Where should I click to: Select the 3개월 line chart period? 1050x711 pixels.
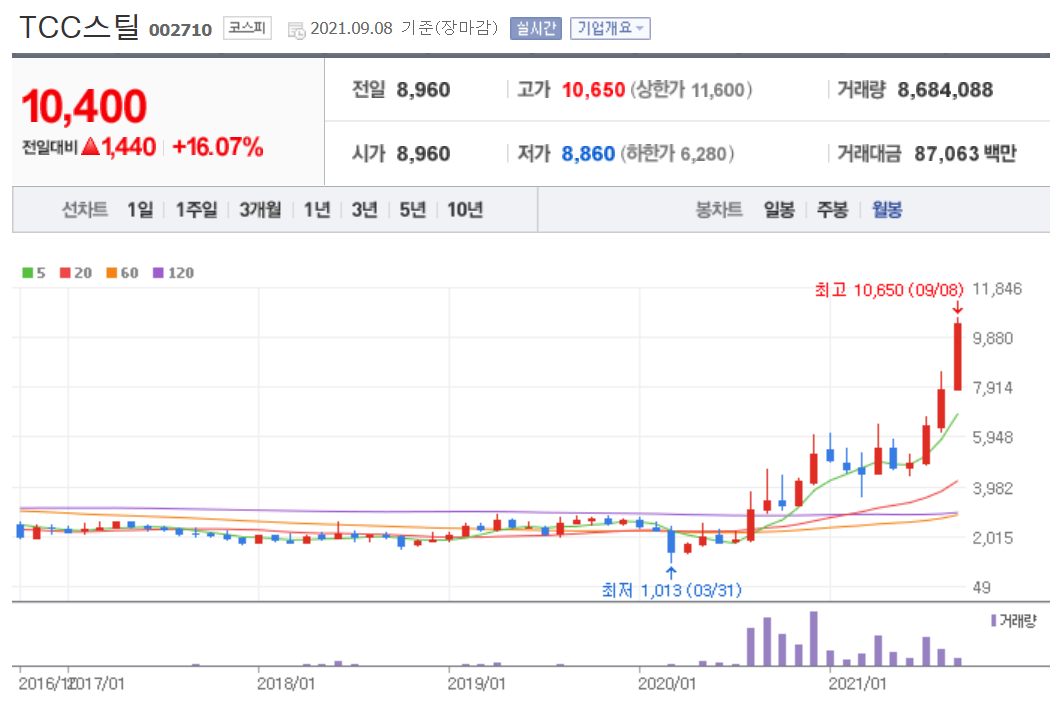260,210
